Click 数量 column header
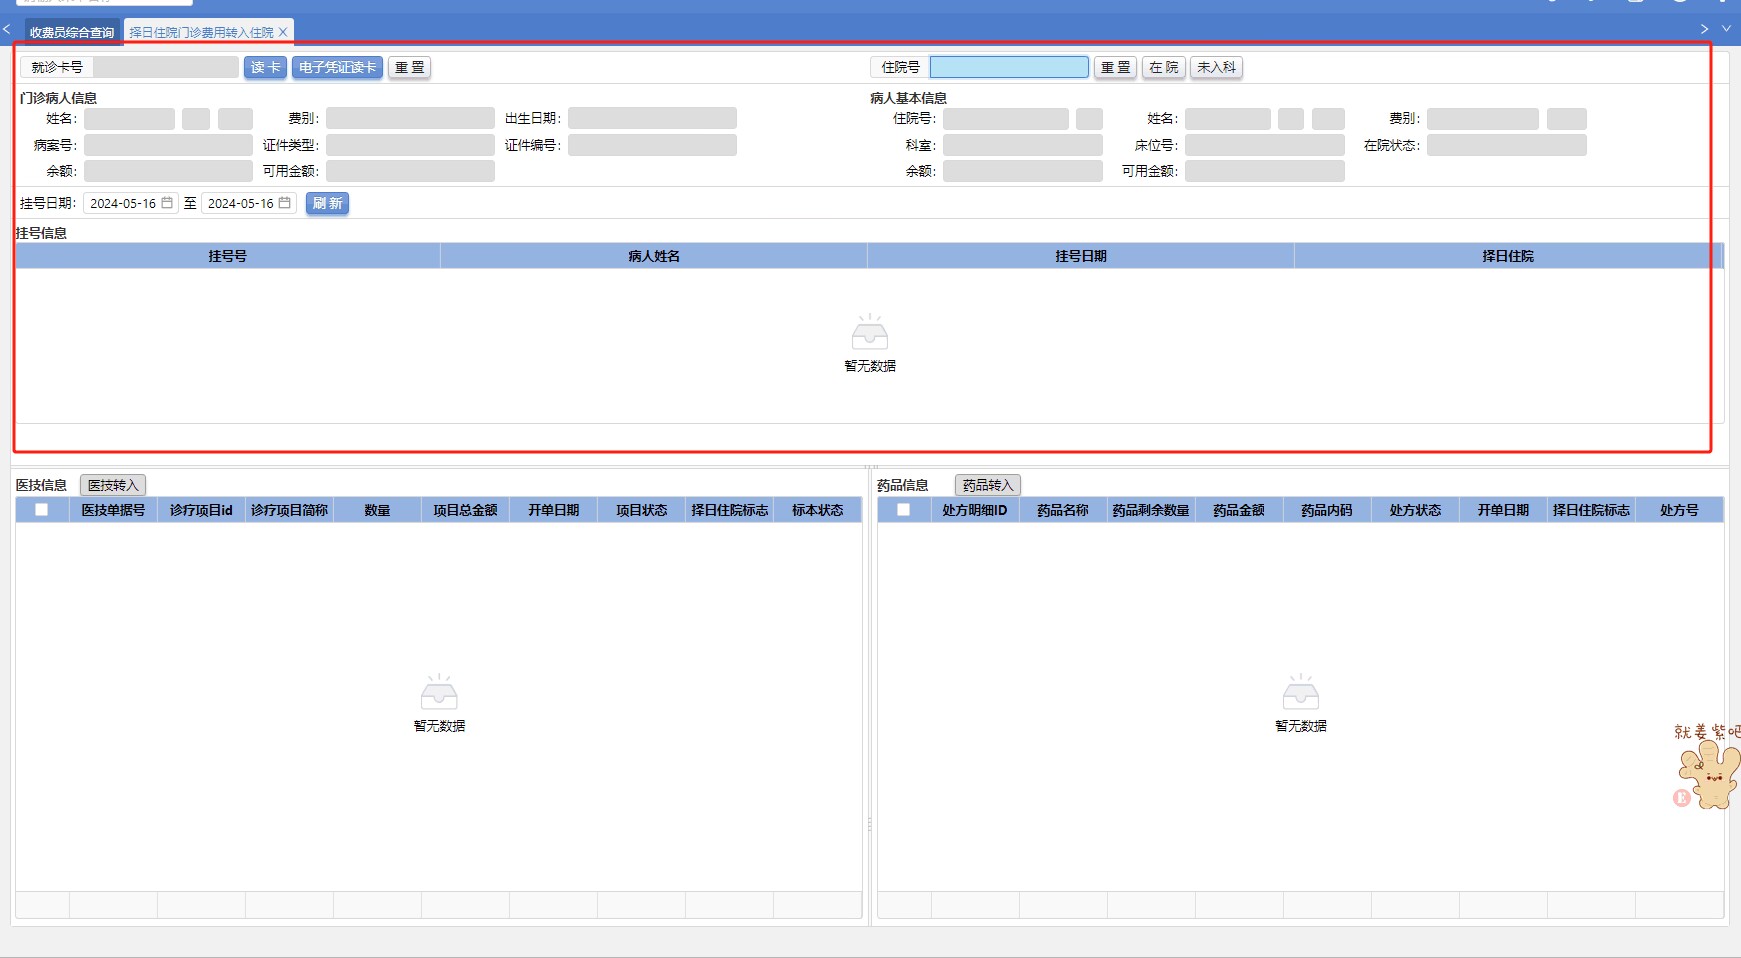1741x958 pixels. pos(377,510)
